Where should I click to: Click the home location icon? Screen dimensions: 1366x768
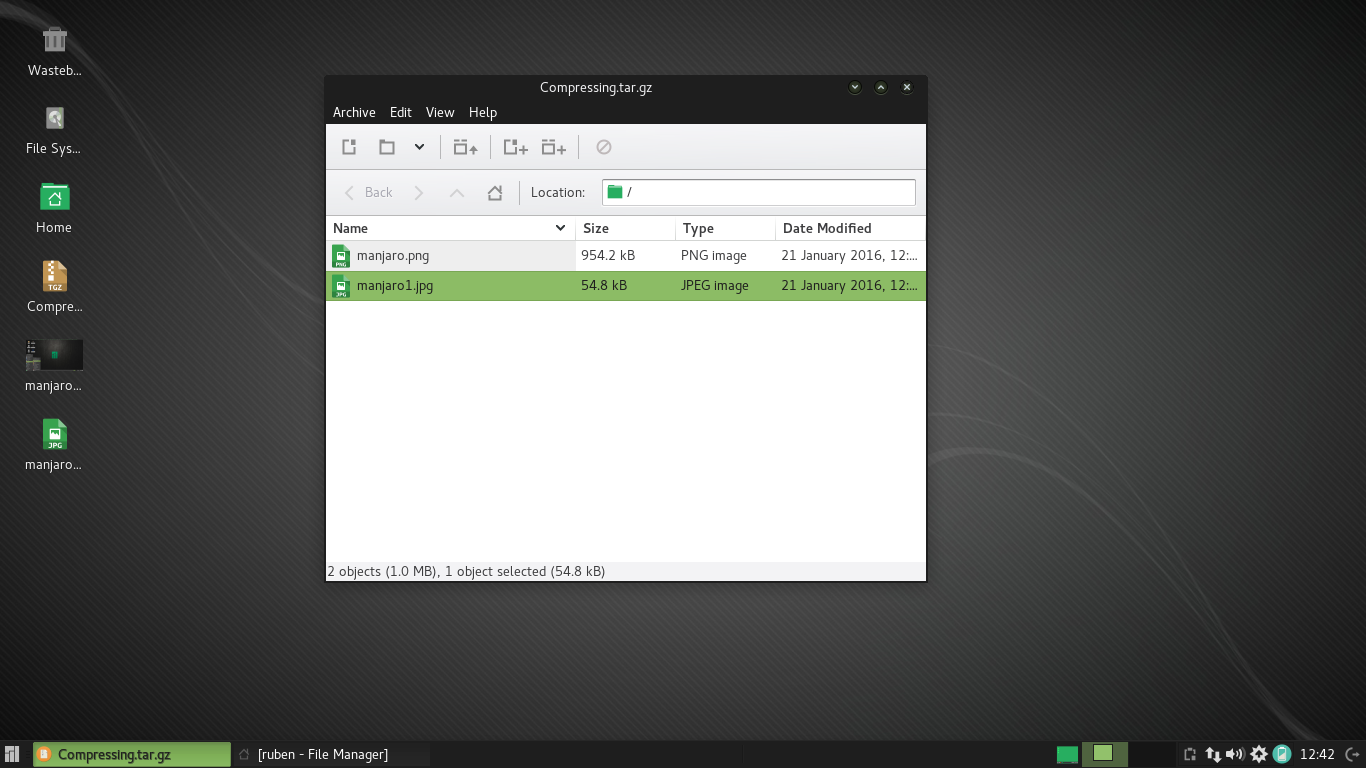tap(494, 192)
